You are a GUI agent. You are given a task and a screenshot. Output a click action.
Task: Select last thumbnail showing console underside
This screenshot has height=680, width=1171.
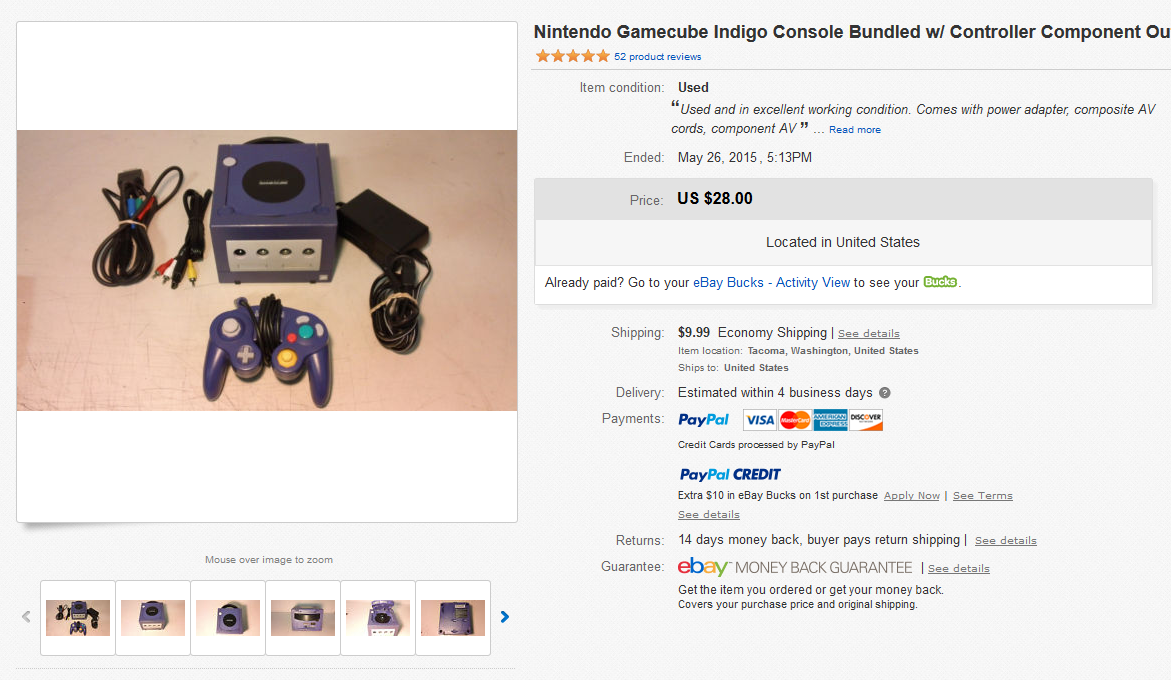point(453,618)
